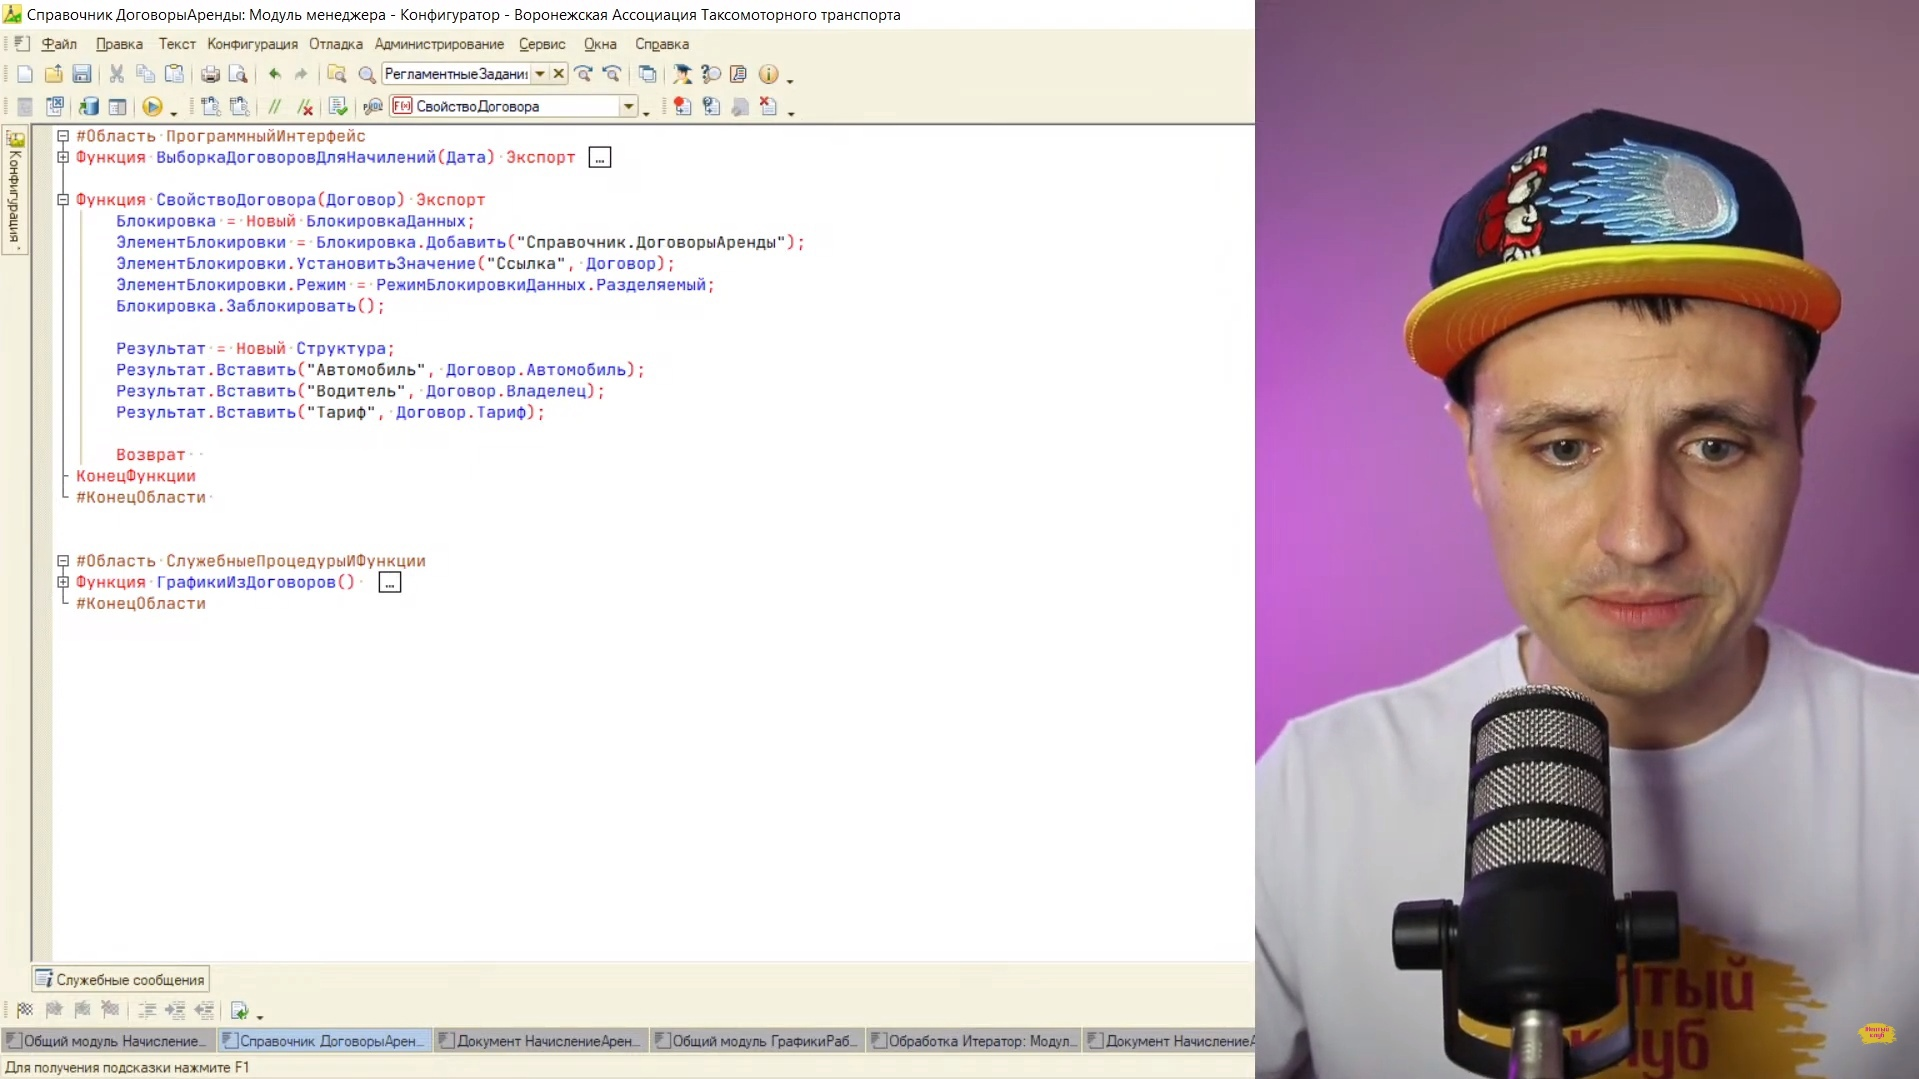Click the Update database configuration icon
Image resolution: width=1919 pixels, height=1079 pixels.
pos(89,107)
